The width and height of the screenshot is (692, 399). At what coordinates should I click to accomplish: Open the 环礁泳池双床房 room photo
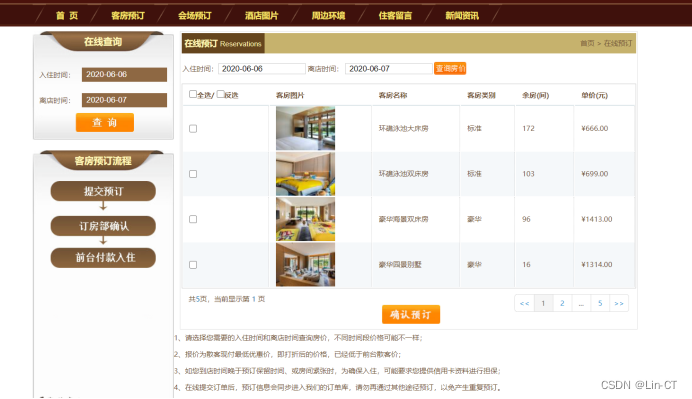pyautogui.click(x=305, y=174)
